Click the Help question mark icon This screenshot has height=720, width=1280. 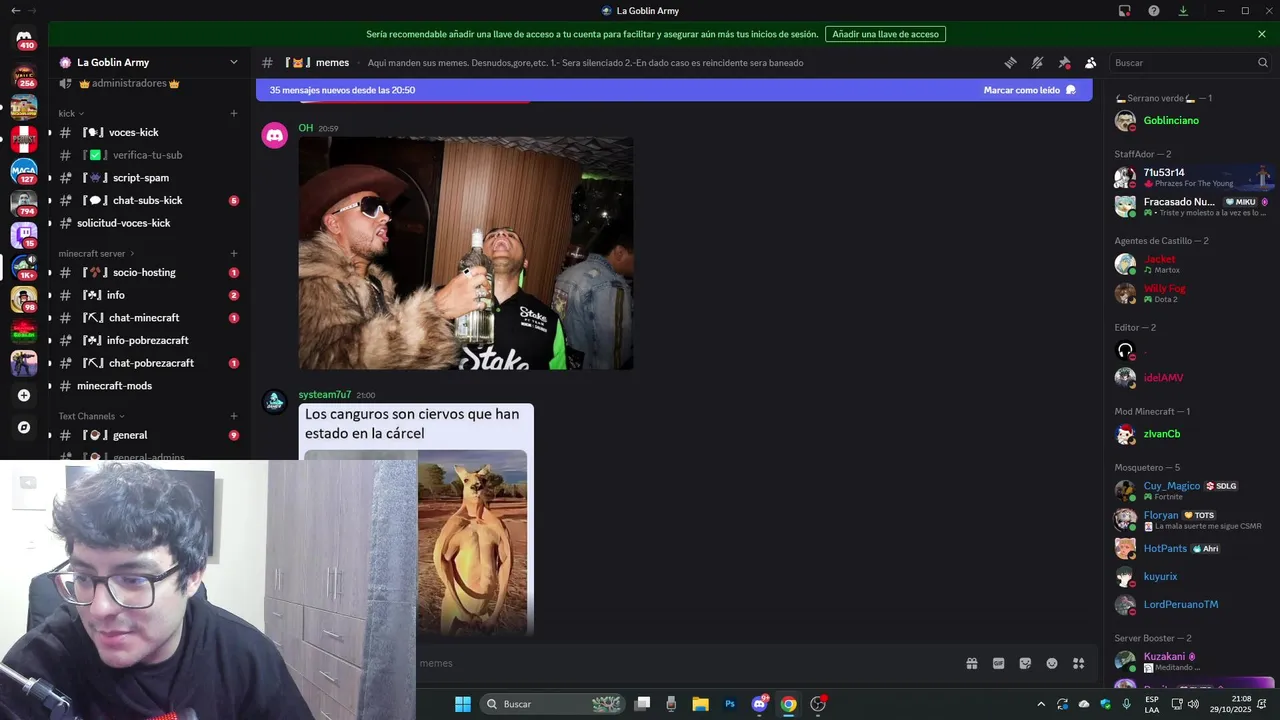[x=1154, y=11]
